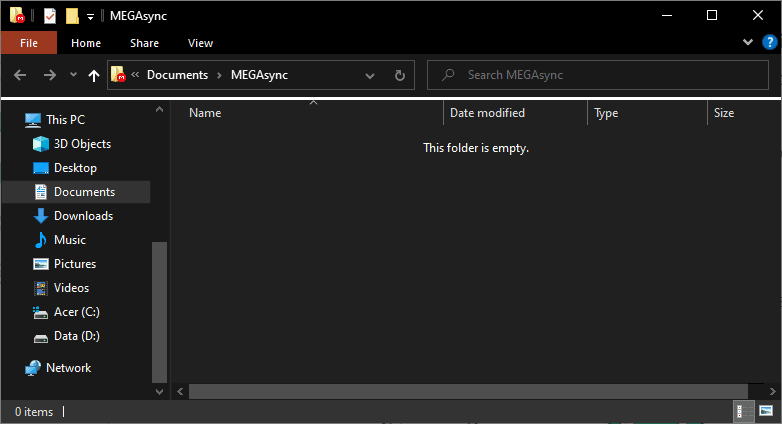The image size is (782, 424).
Task: Expand the ribbon with the chevron
Action: click(748, 42)
